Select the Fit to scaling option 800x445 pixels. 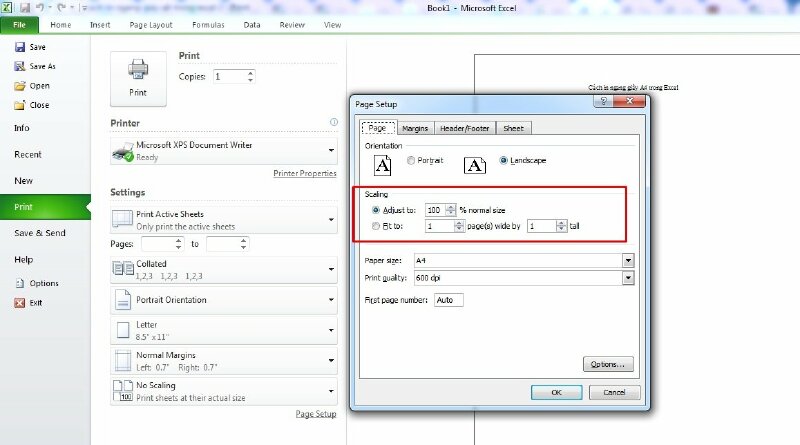coord(376,226)
